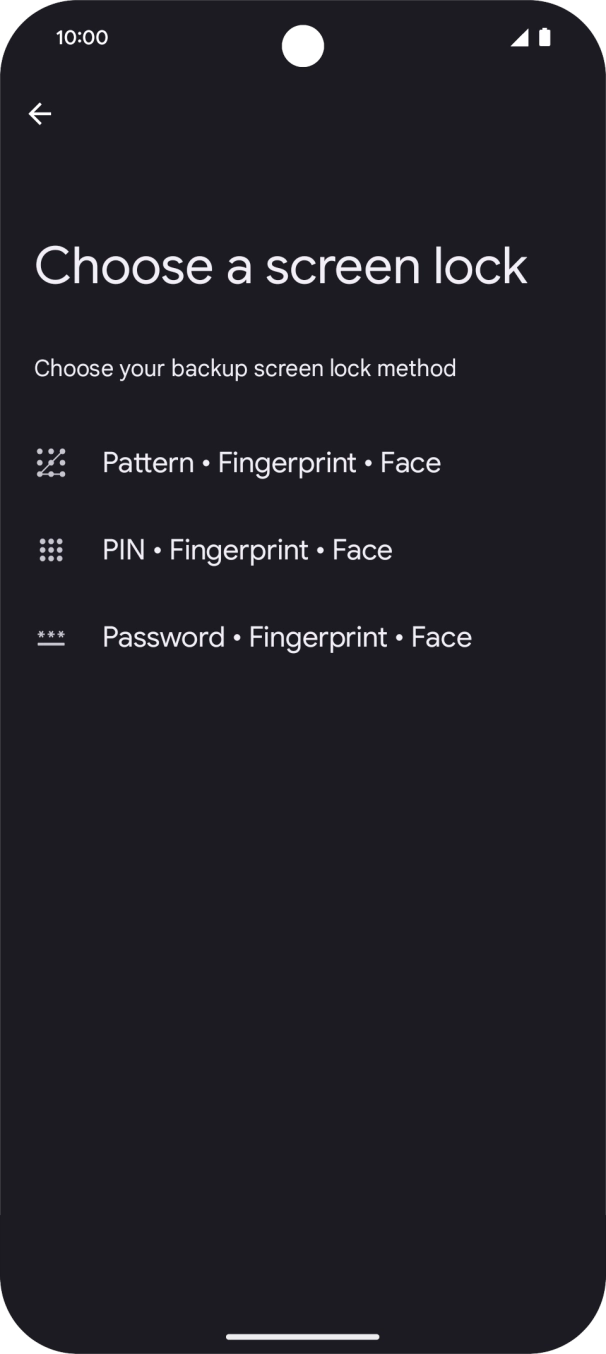Select the Password asterisks icon
Screen dimensions: 606x1354
point(51,637)
